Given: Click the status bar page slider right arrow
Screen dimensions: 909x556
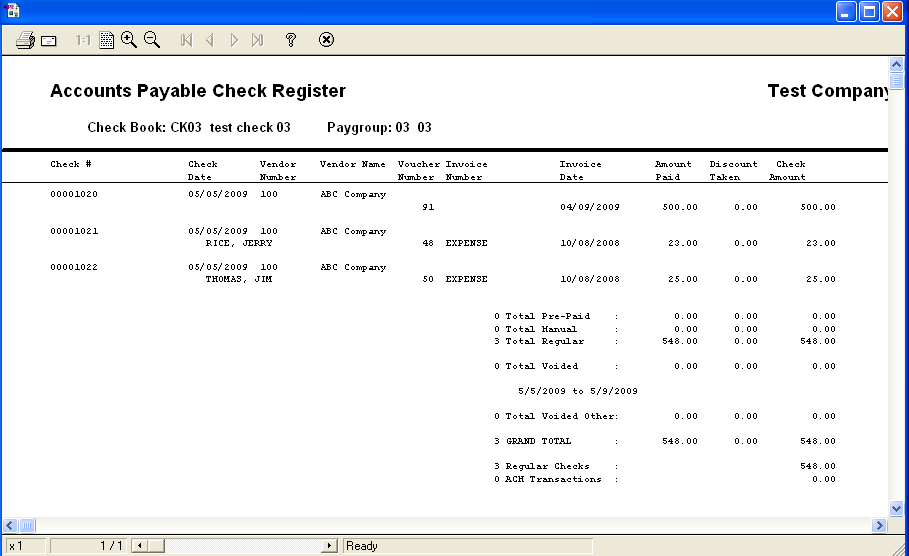Looking at the screenshot, I should tap(328, 546).
